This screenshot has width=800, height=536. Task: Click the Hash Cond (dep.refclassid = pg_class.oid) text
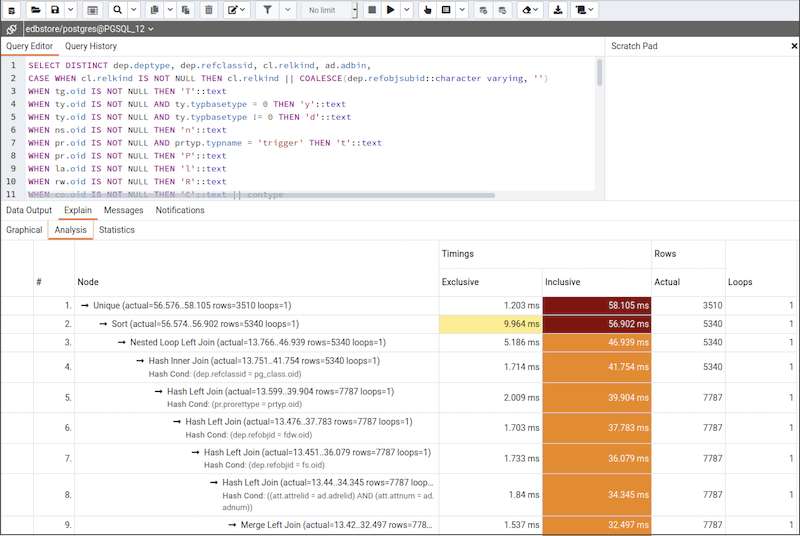click(x=225, y=374)
